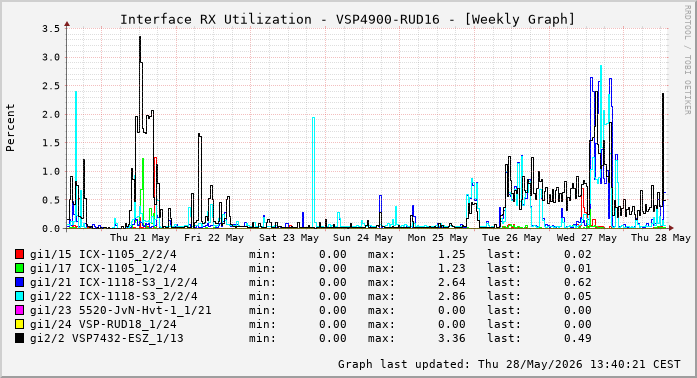This screenshot has width=697, height=378.
Task: Click the Mon 25 May axis label
Action: coord(438,238)
